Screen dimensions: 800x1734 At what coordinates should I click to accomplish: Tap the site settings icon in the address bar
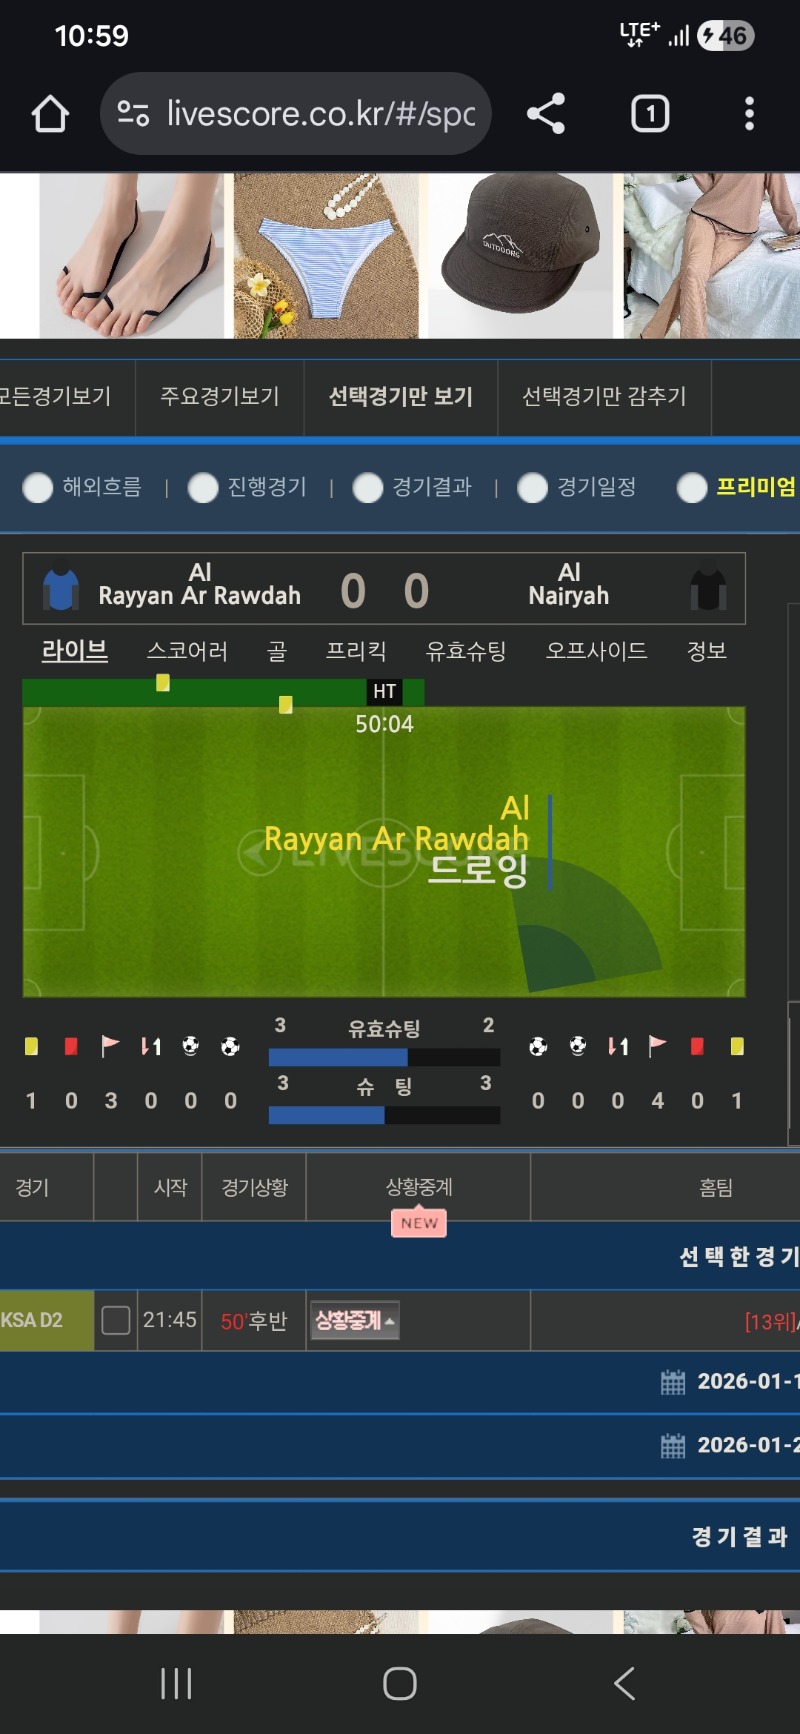point(133,113)
